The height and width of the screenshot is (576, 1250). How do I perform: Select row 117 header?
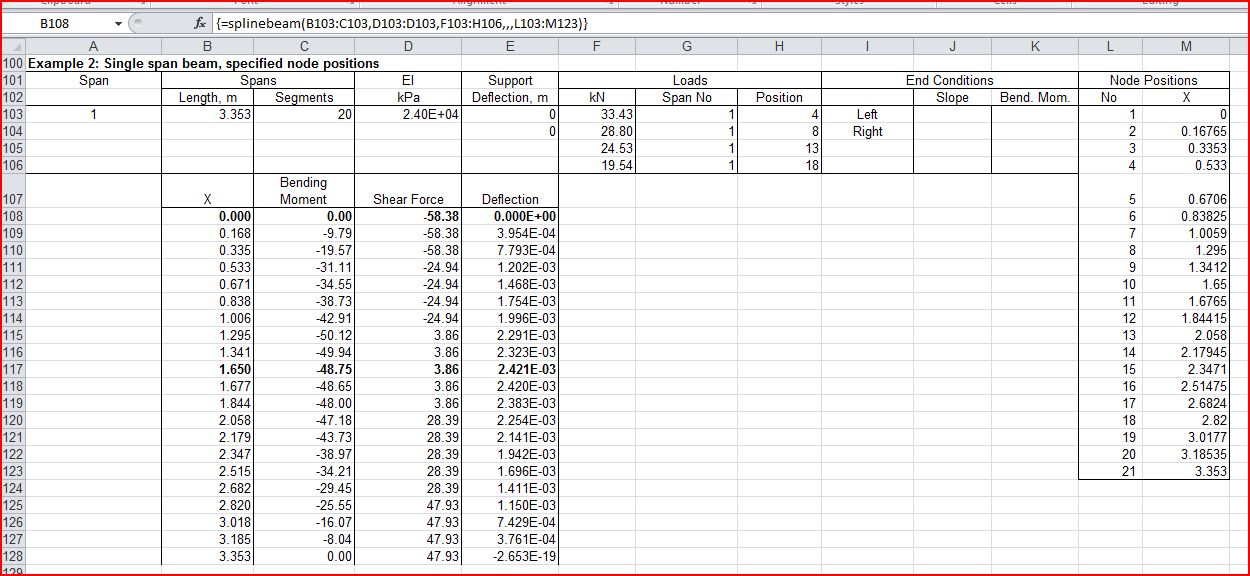point(13,369)
